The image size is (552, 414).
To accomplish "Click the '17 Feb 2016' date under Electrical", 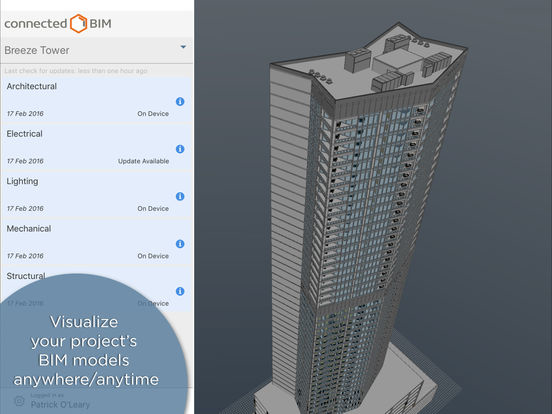I will pos(25,161).
